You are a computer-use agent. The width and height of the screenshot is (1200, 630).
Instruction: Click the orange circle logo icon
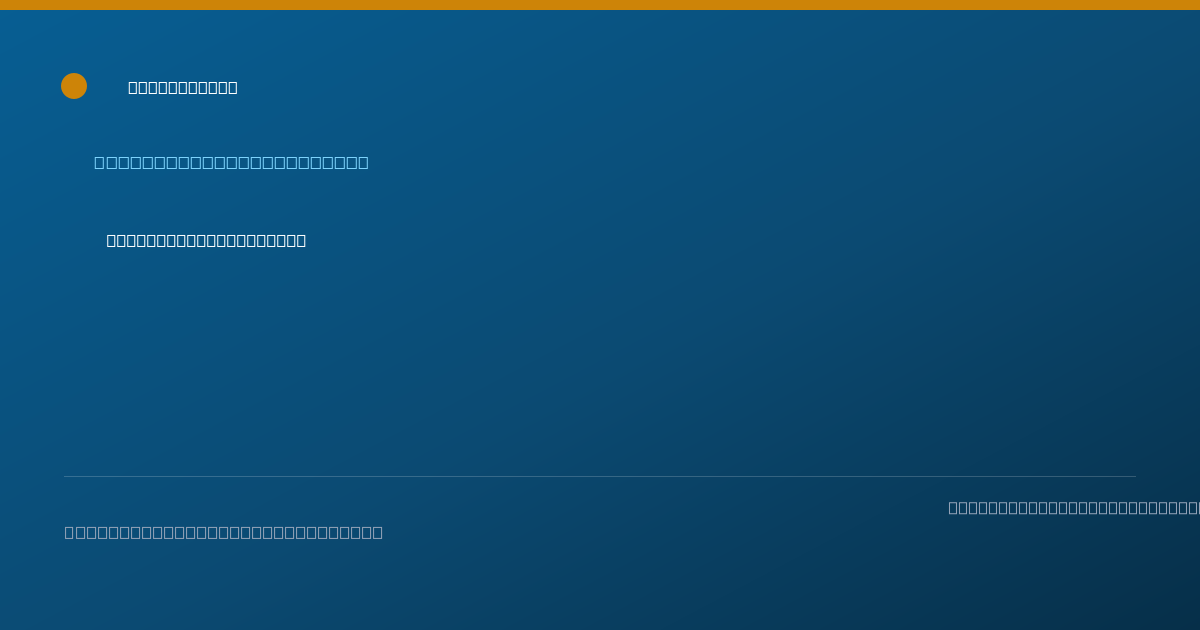74,86
